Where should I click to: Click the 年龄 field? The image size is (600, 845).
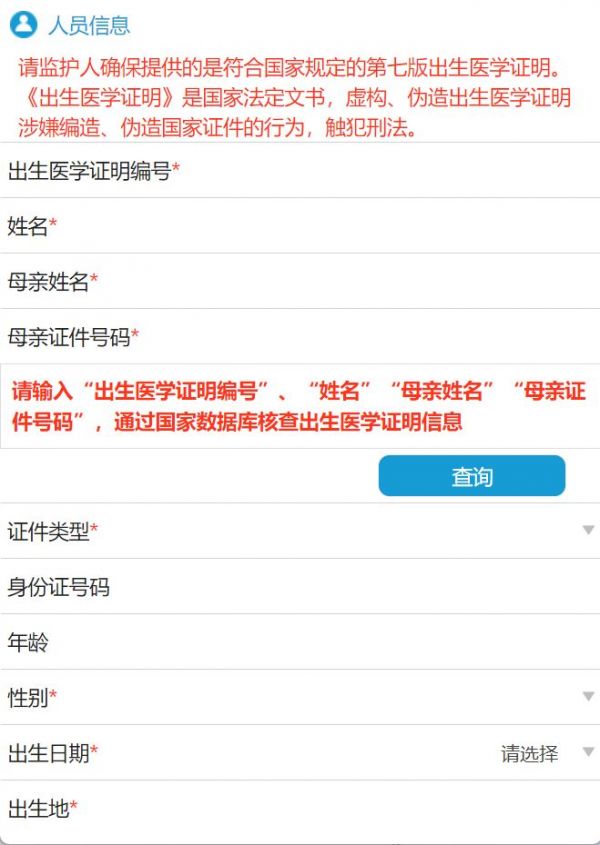pyautogui.click(x=300, y=642)
